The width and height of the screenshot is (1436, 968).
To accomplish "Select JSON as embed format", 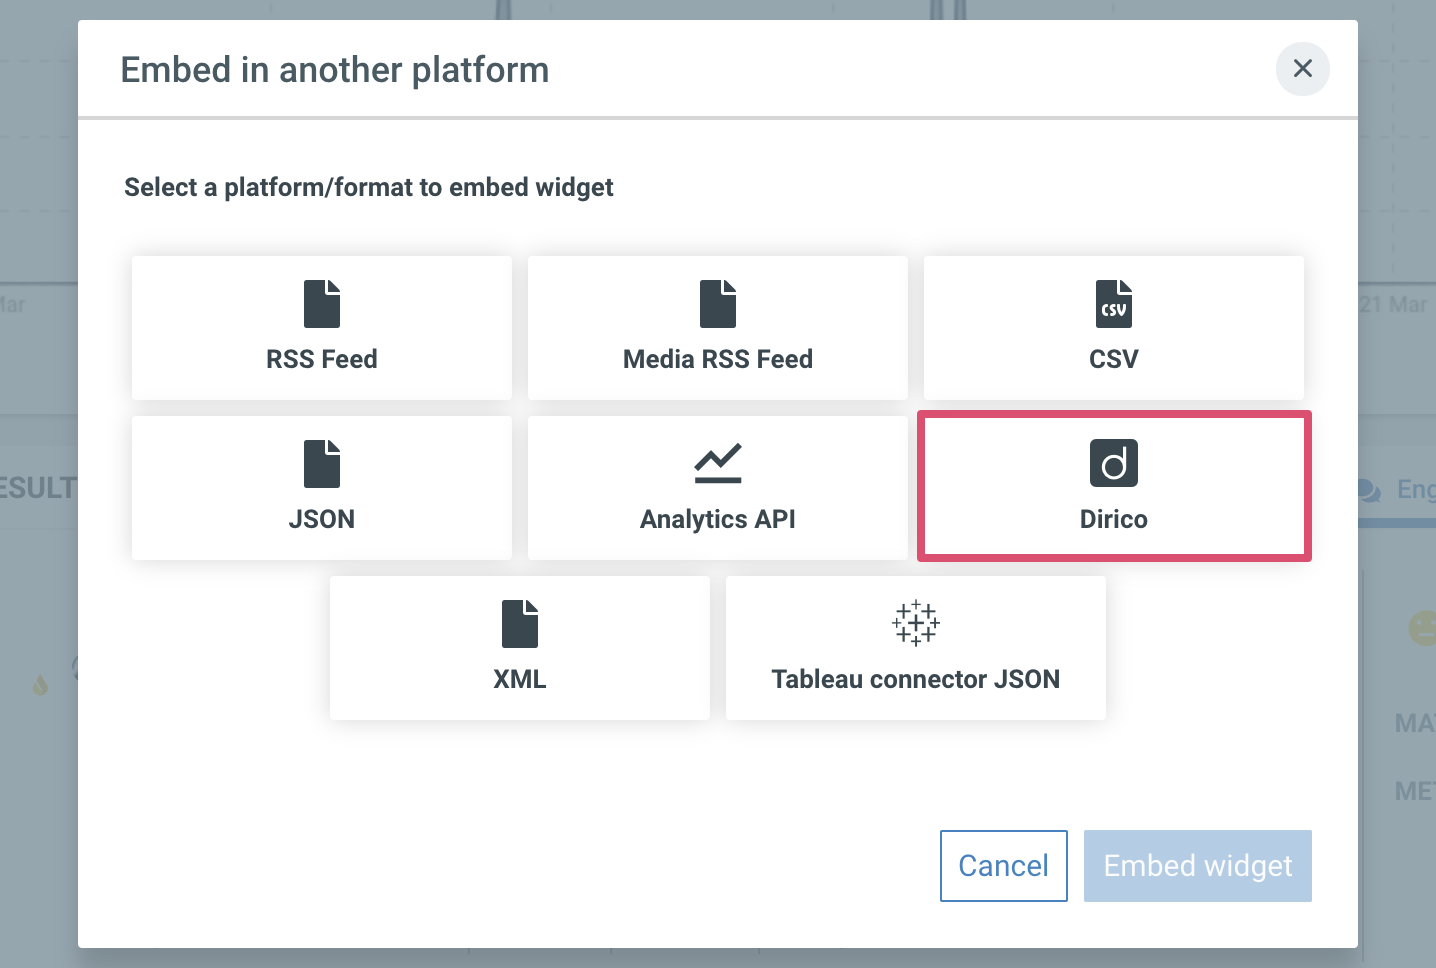I will point(322,488).
